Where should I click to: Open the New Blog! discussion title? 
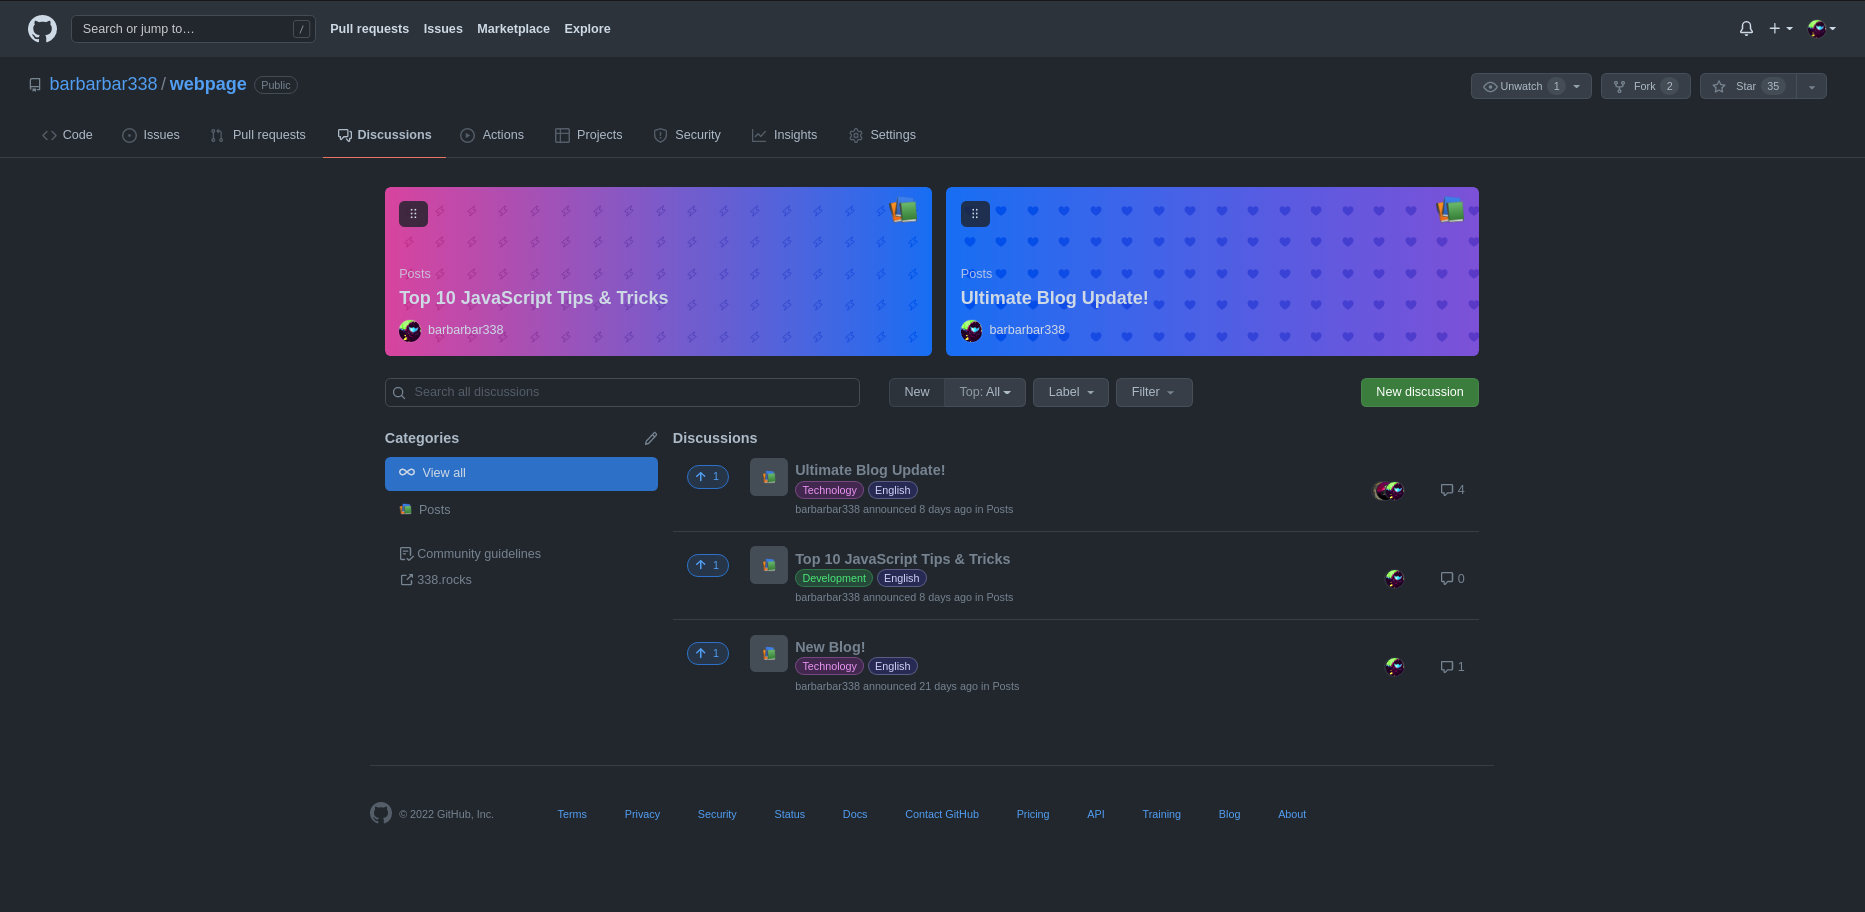coord(830,647)
